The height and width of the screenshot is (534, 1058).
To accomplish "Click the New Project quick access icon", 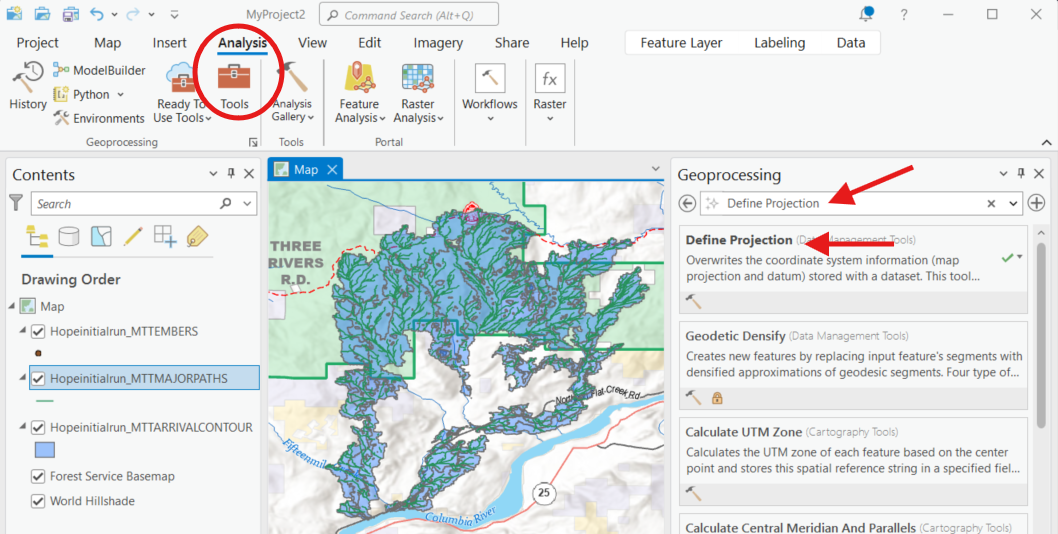I will (13, 14).
